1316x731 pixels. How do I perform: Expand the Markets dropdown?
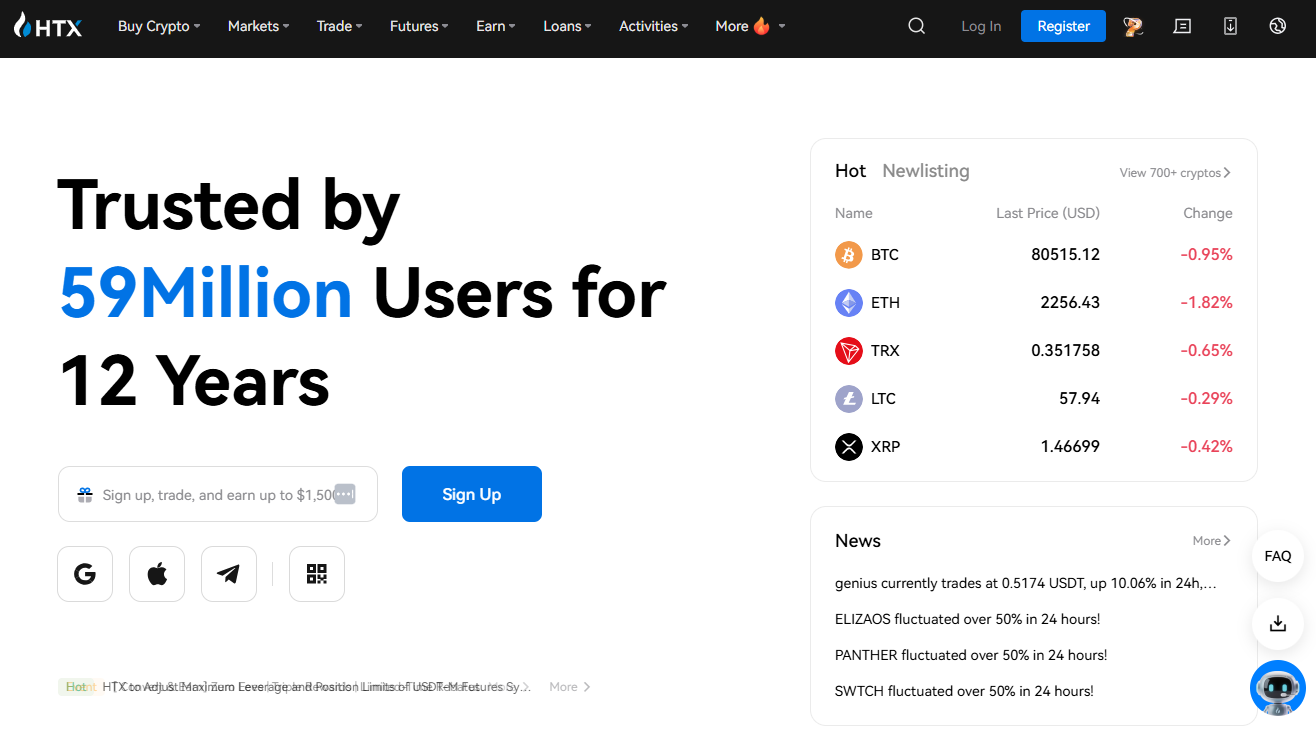[x=258, y=26]
